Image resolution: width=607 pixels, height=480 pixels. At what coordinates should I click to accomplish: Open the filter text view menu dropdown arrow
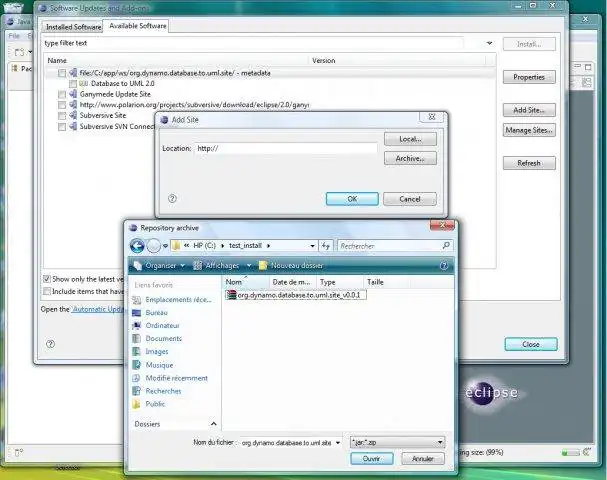click(490, 43)
